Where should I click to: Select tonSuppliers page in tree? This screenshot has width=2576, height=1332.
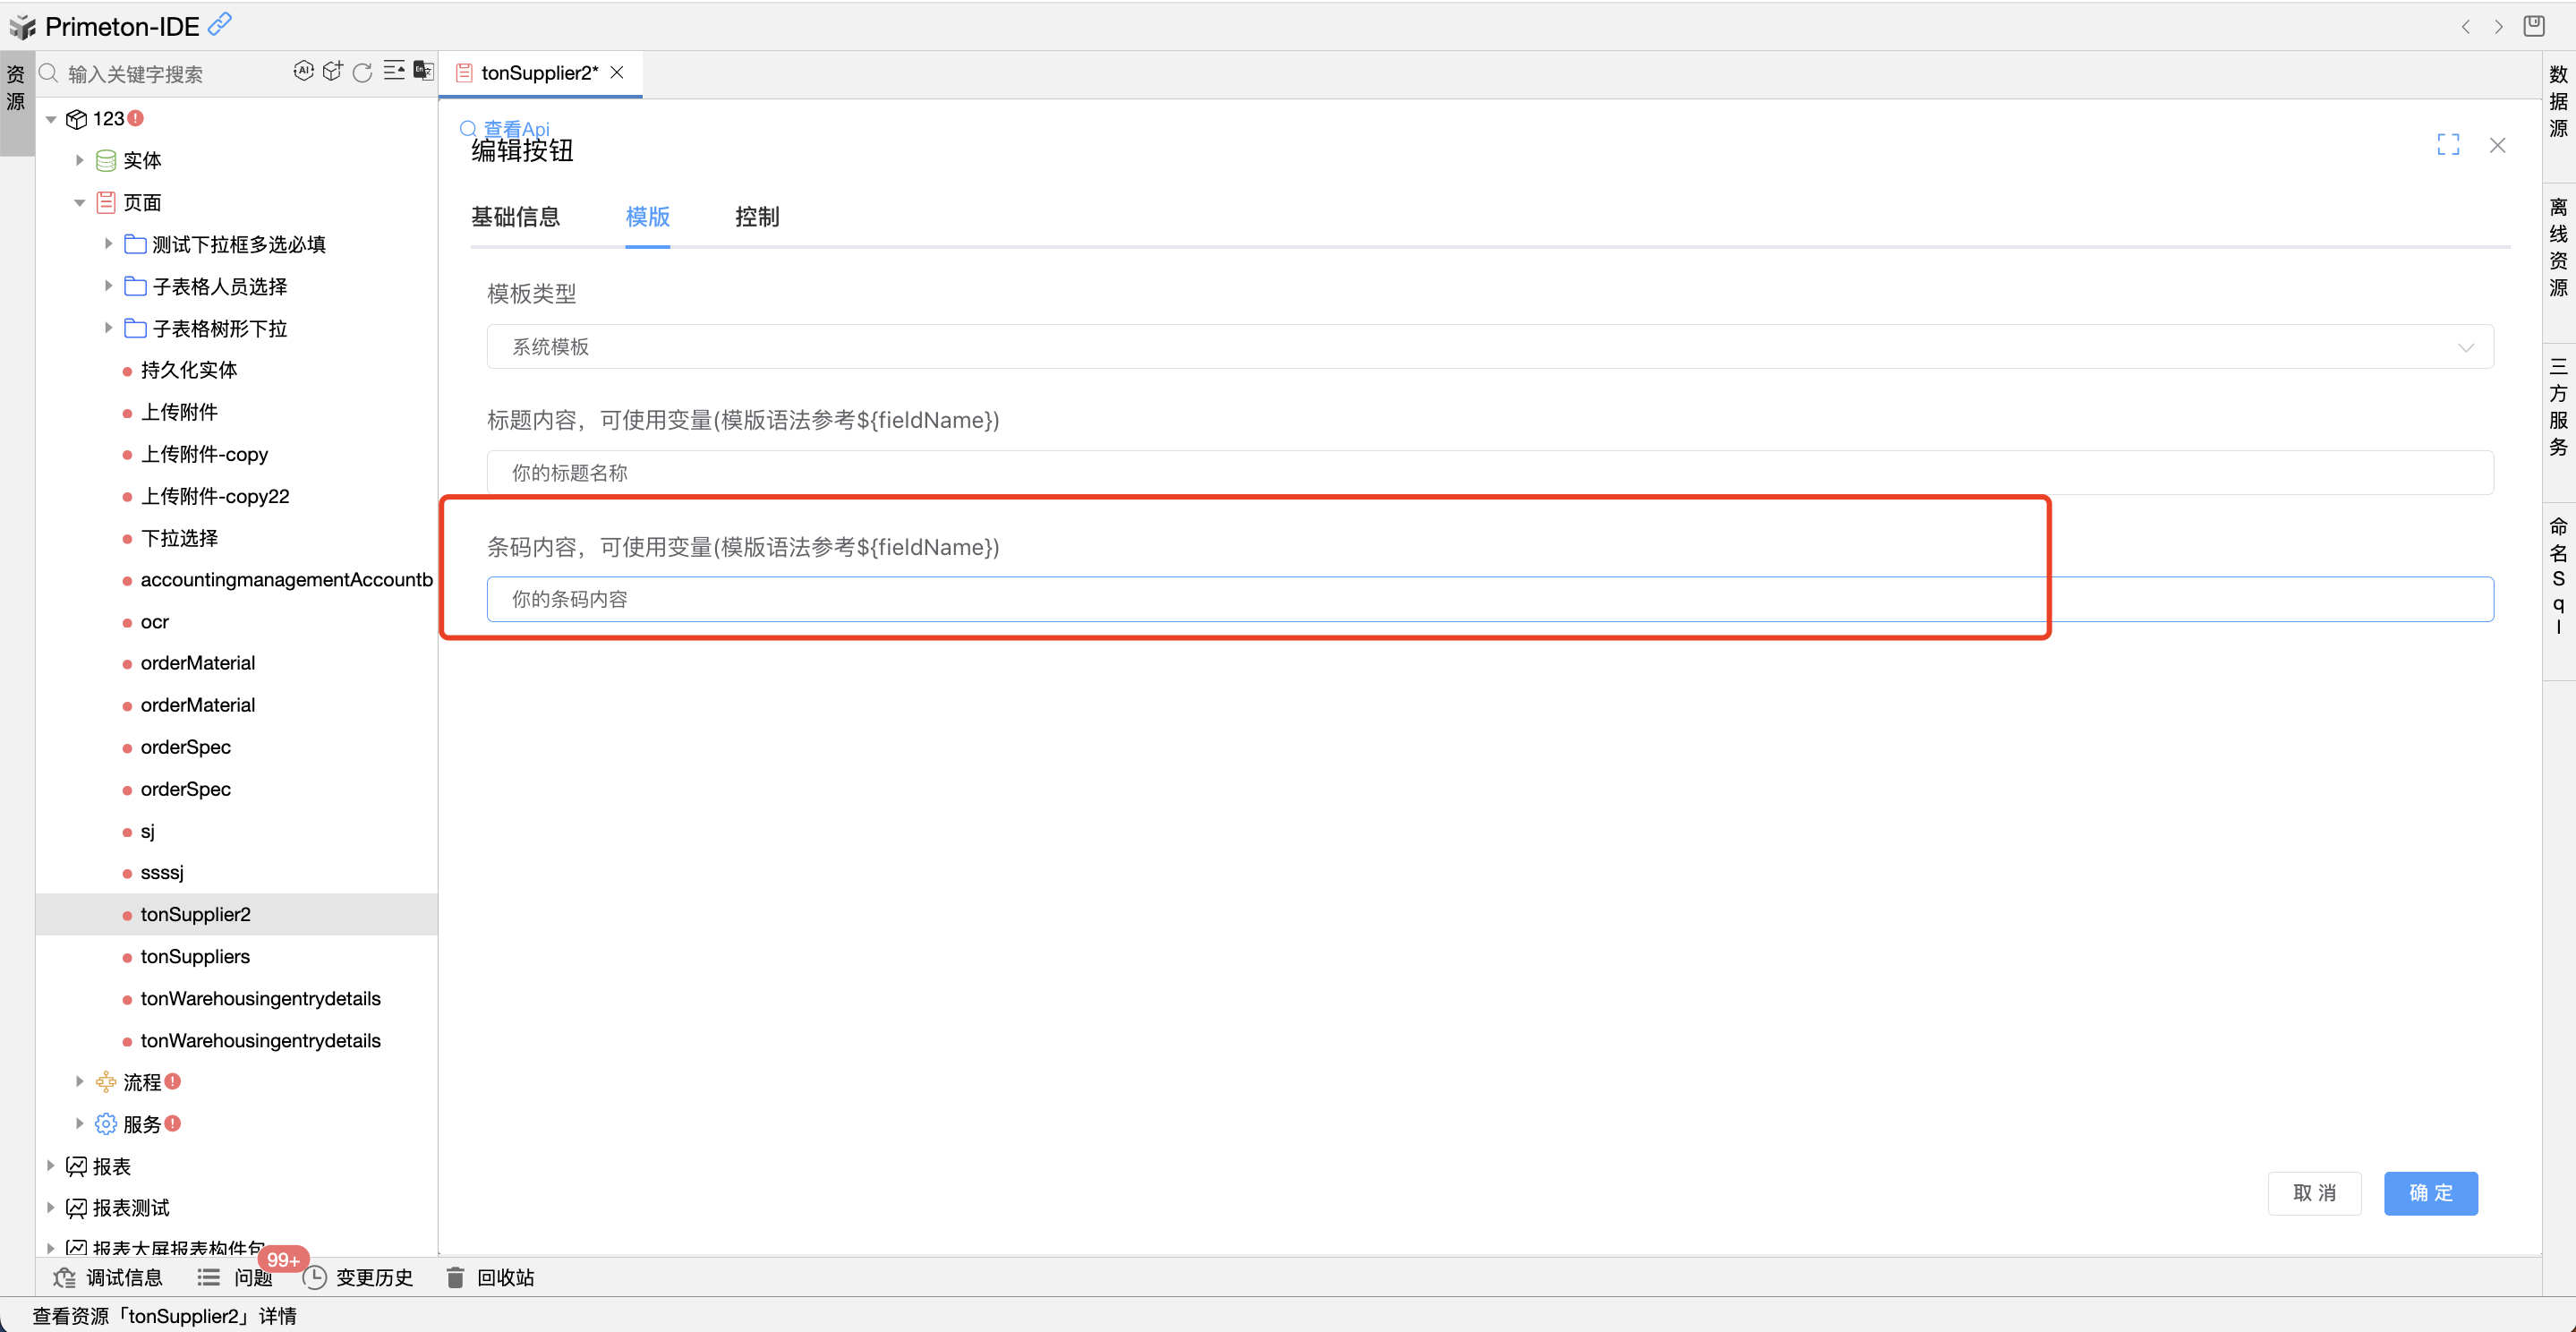click(x=195, y=956)
